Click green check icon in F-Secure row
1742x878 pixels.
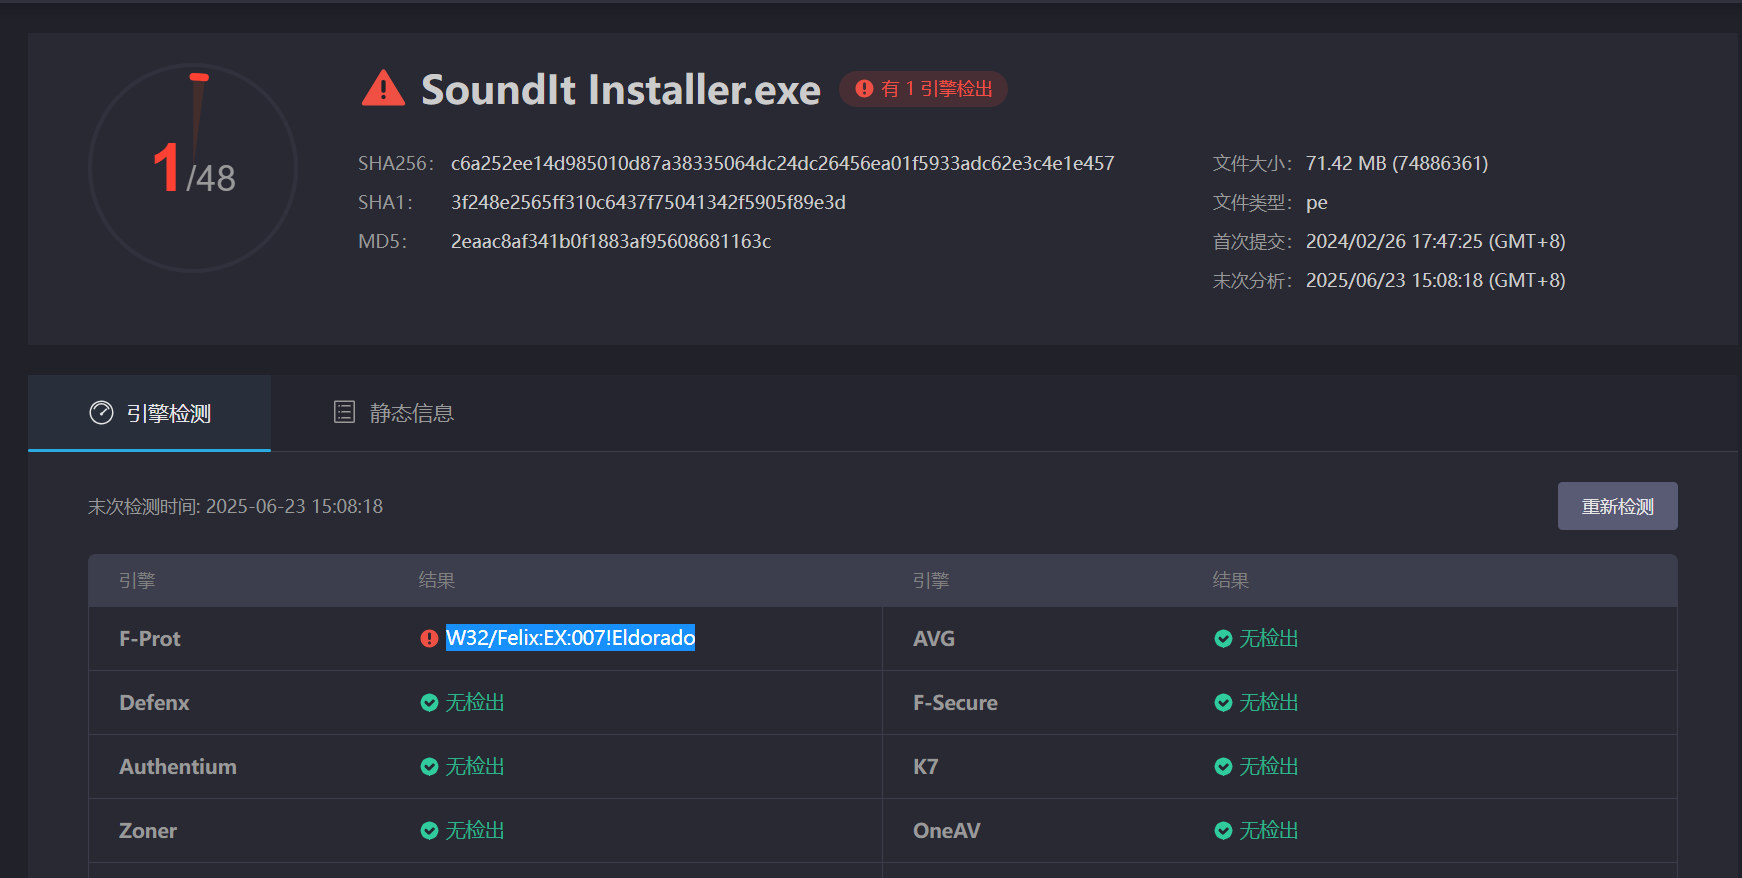[x=1223, y=702]
